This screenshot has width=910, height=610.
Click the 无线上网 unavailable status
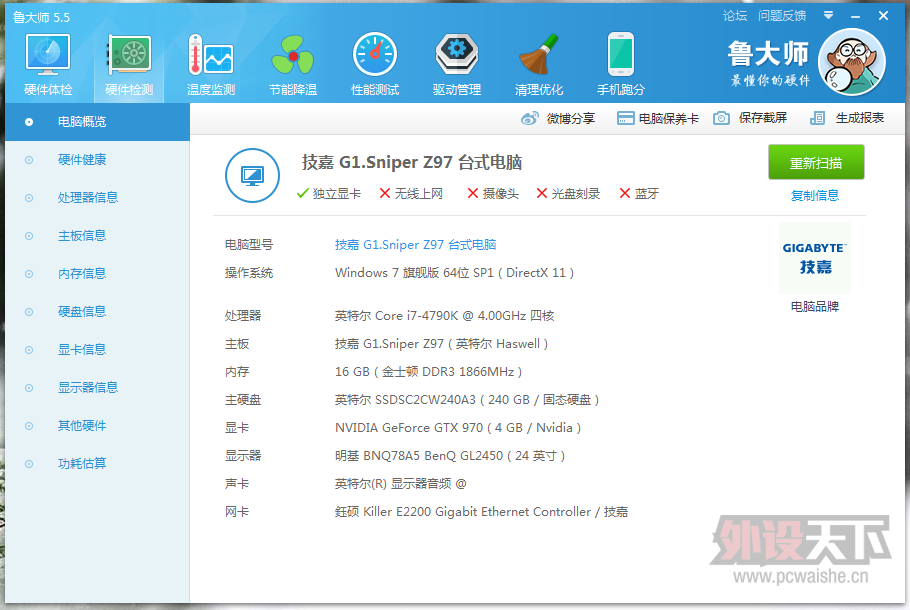coord(411,194)
